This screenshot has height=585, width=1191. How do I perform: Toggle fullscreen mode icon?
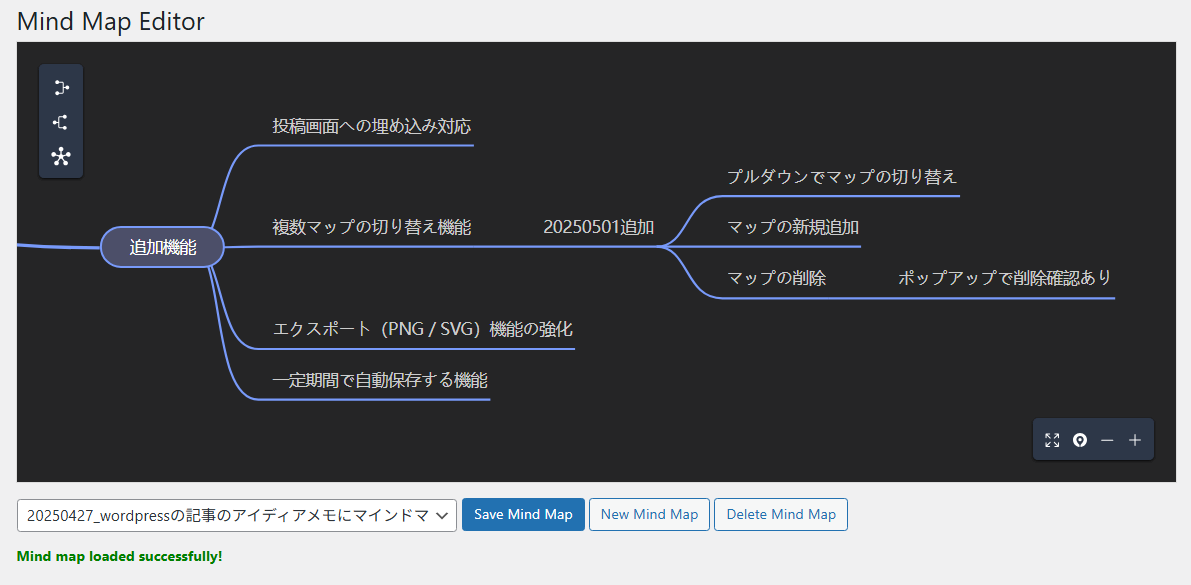click(x=1052, y=440)
